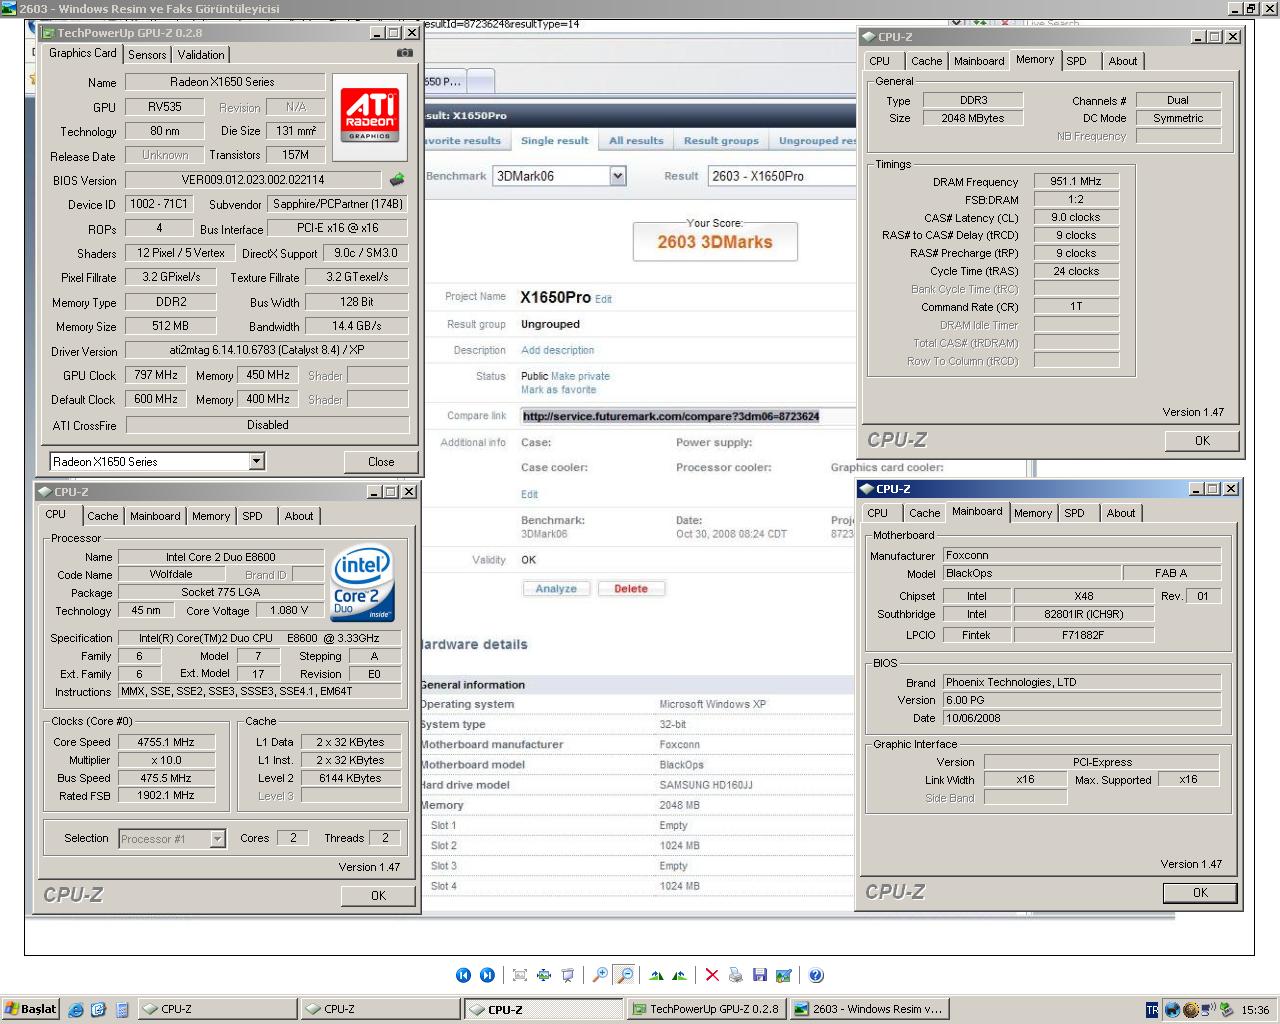Open viewer help with the question mark icon
The height and width of the screenshot is (1024, 1280).
click(x=816, y=975)
